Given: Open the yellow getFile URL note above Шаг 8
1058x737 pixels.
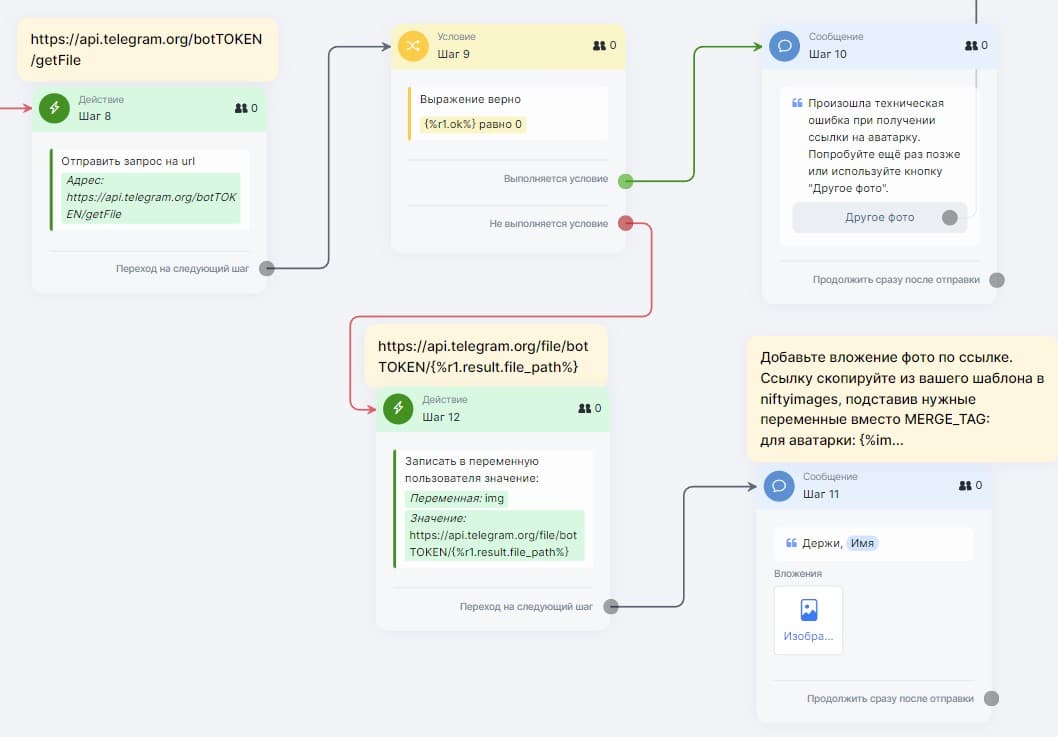Looking at the screenshot, I should pyautogui.click(x=147, y=50).
